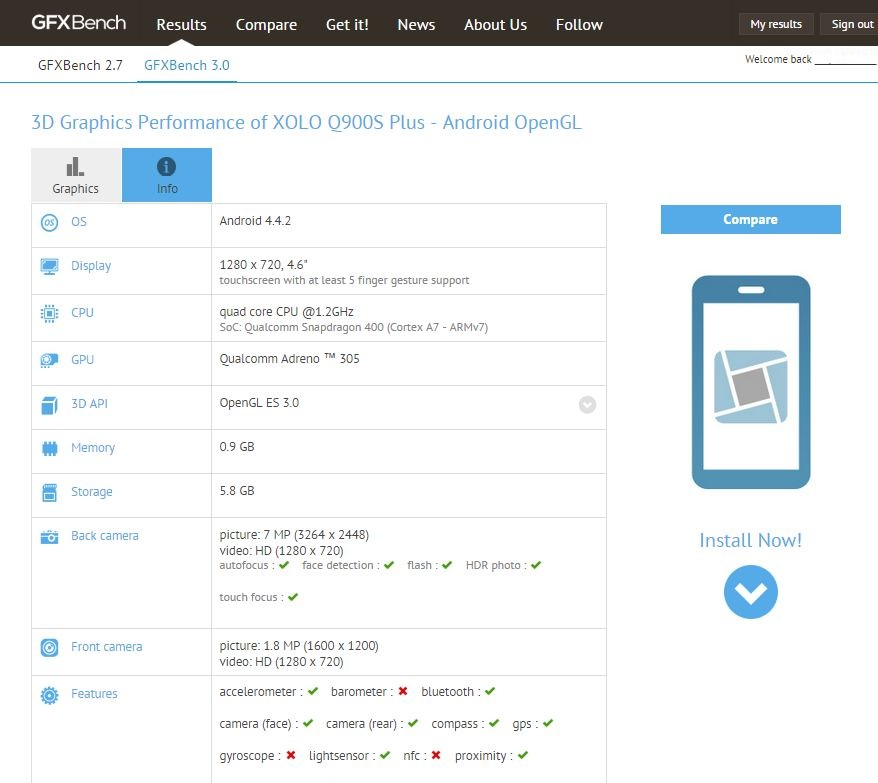Click the Storage label
Screen dimensions: 878x783
pyautogui.click(x=92, y=492)
